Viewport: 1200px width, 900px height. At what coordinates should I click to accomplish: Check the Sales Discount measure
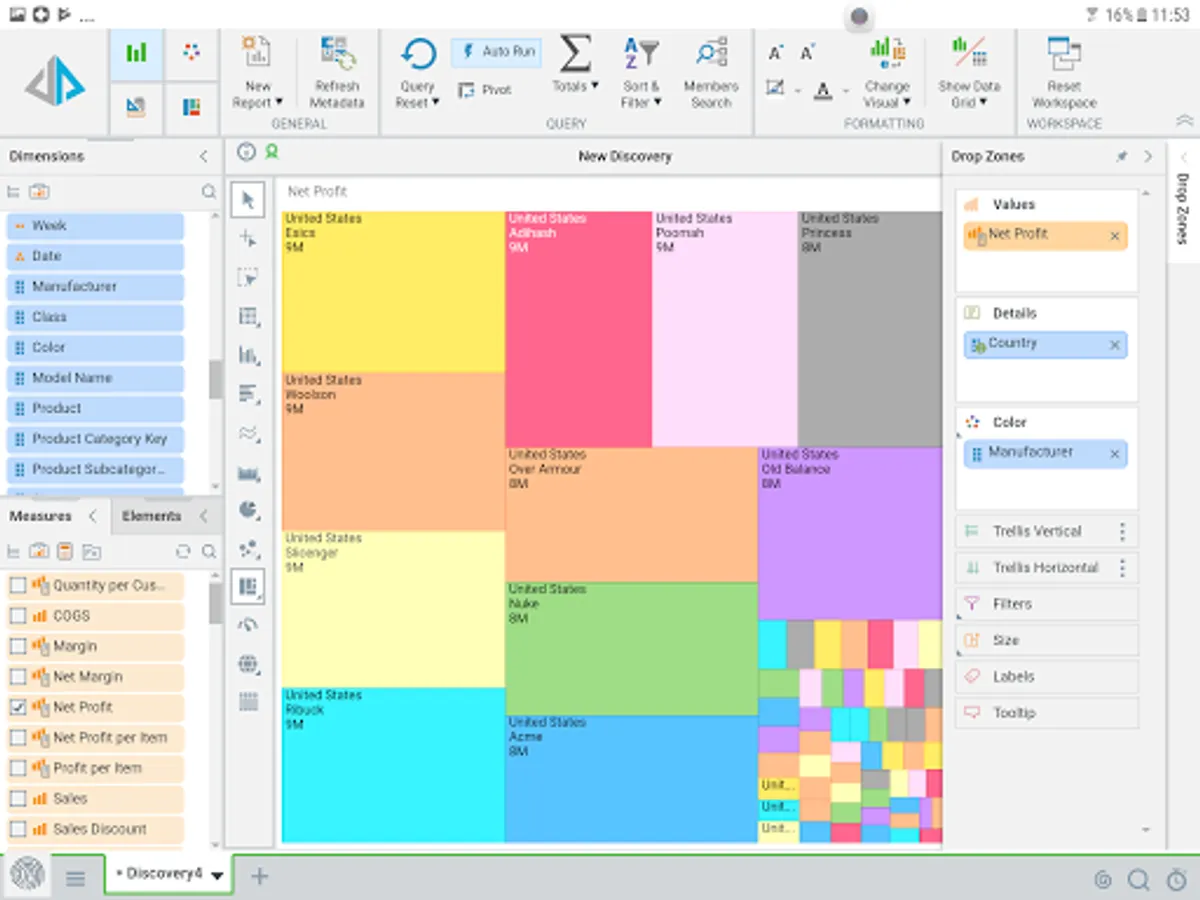(17, 829)
